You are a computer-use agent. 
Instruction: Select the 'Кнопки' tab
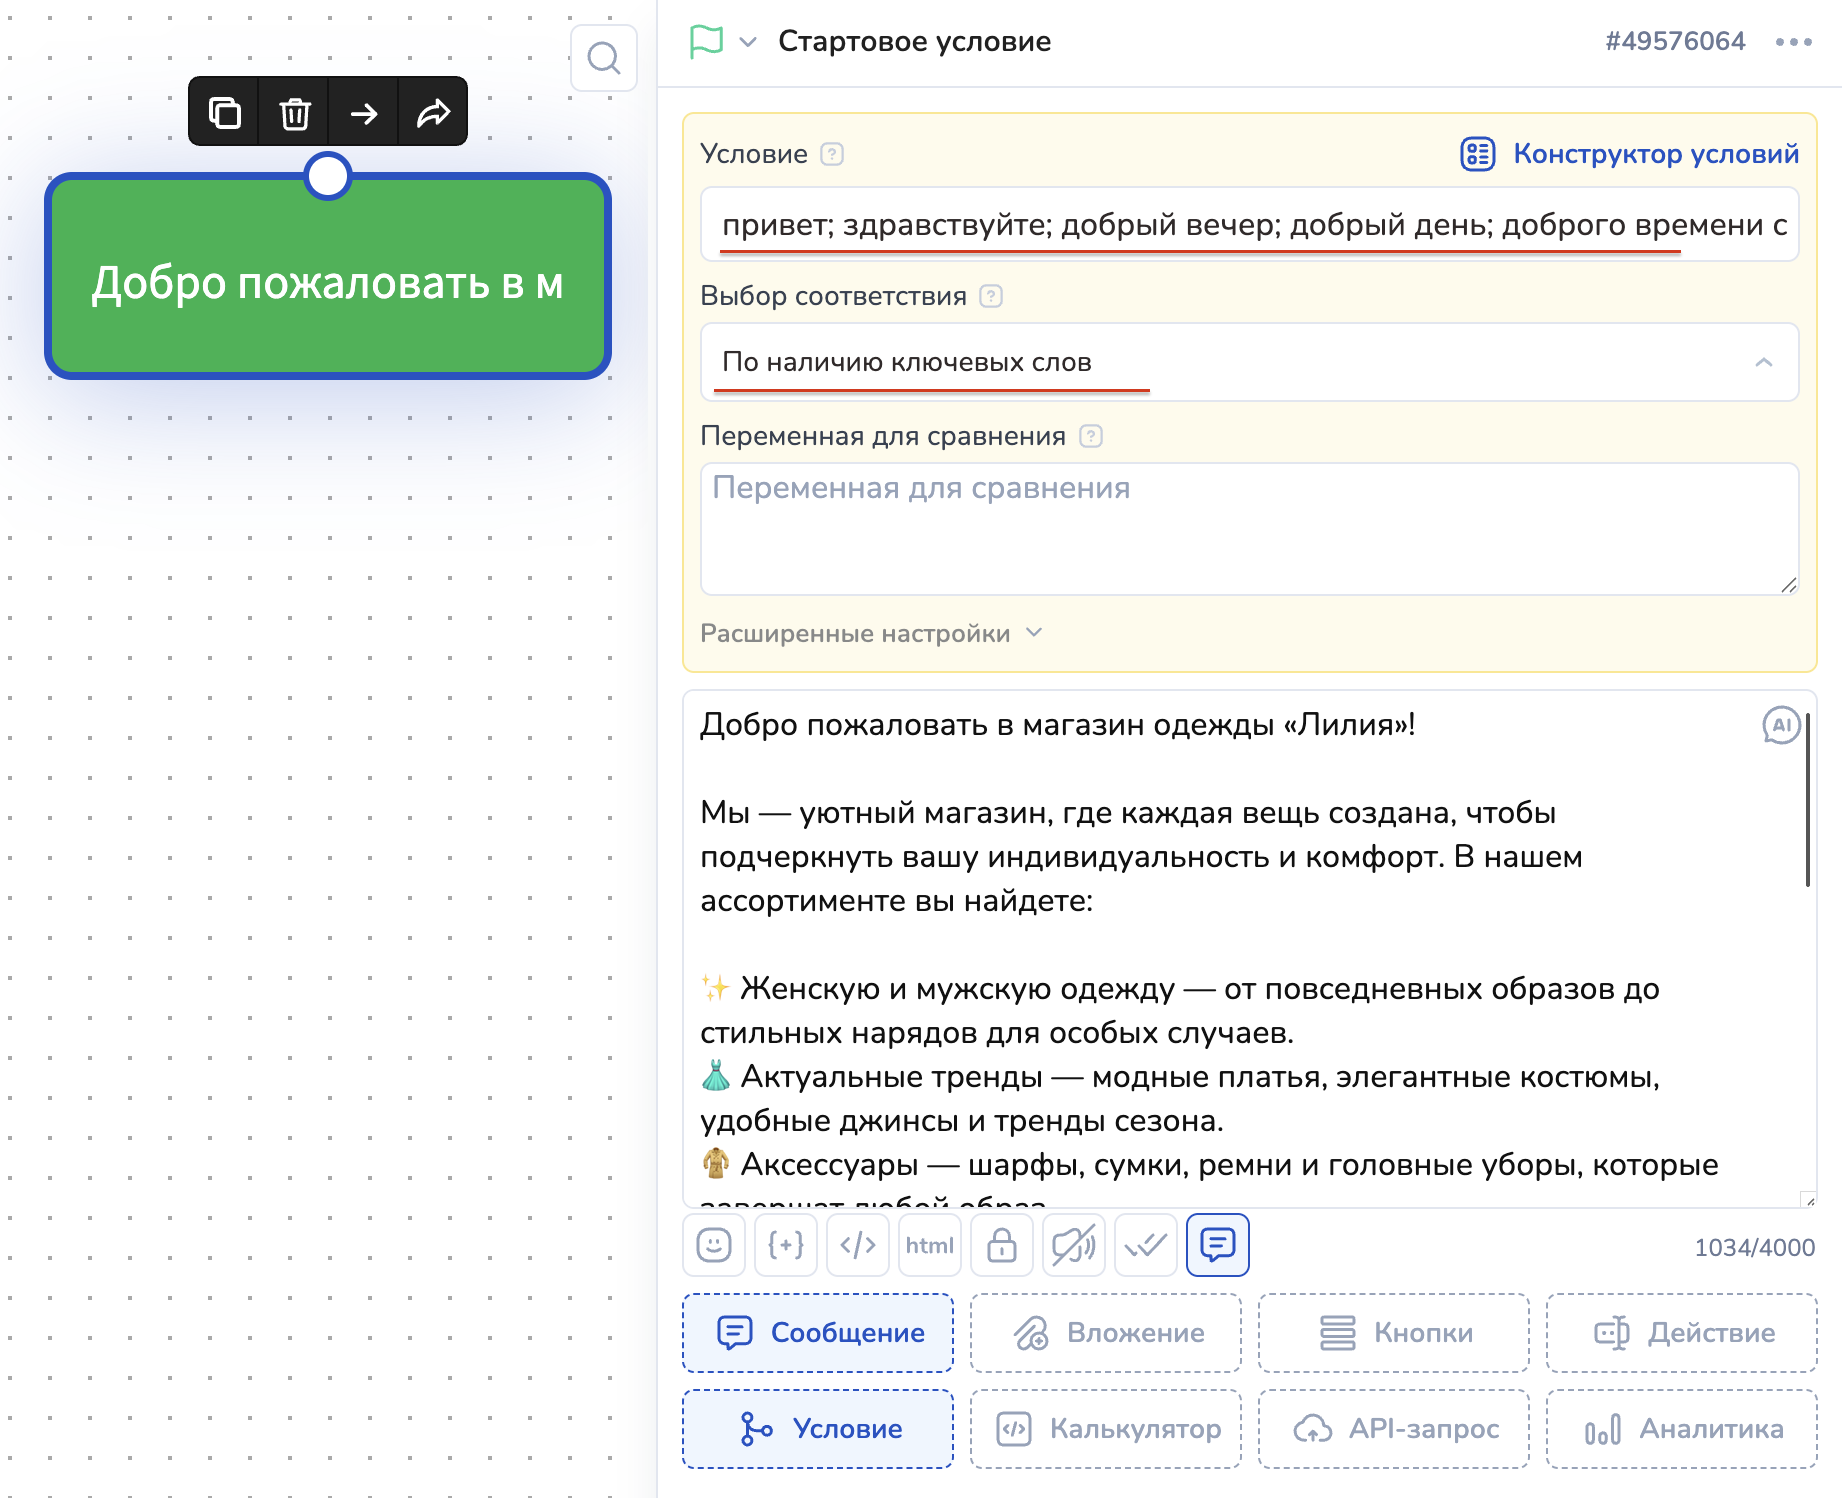[1394, 1333]
